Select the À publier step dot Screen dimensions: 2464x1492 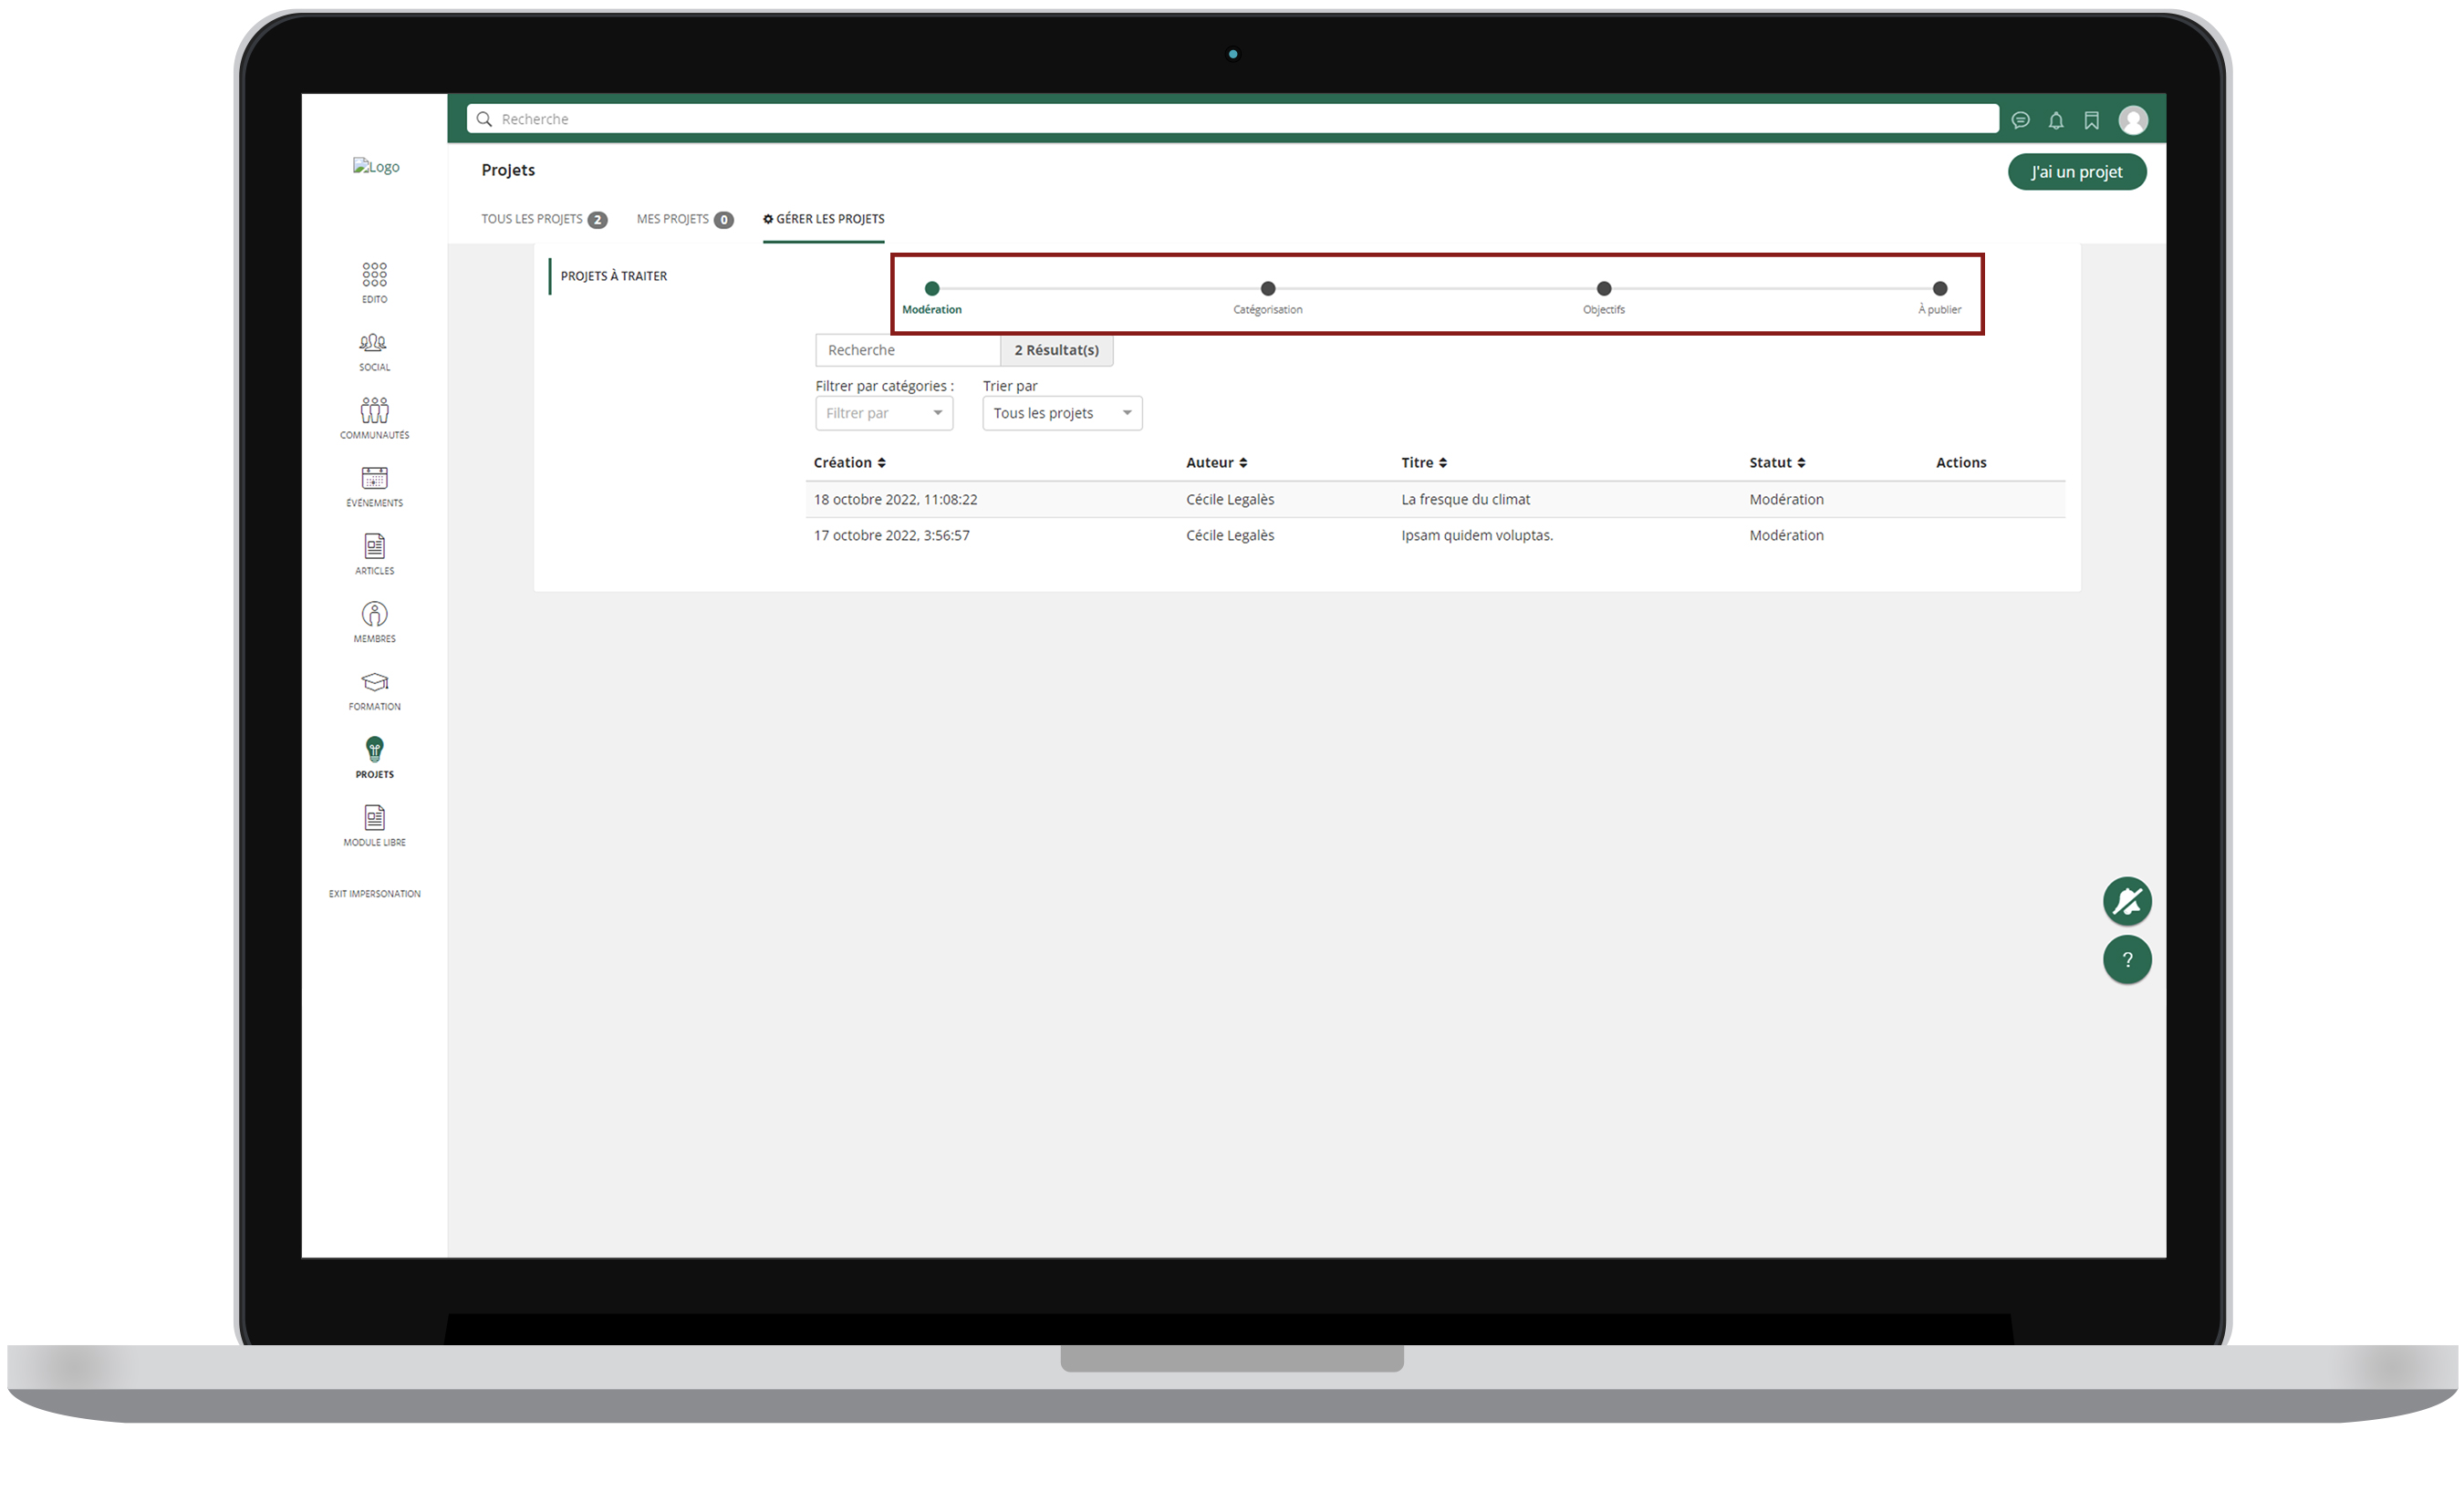click(1939, 289)
